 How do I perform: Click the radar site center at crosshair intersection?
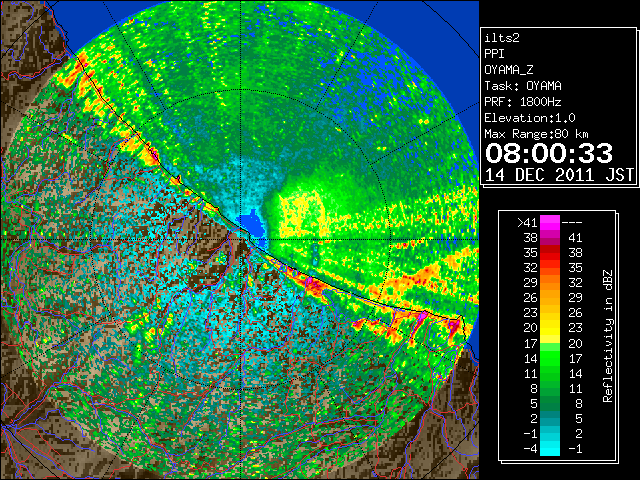point(241,240)
